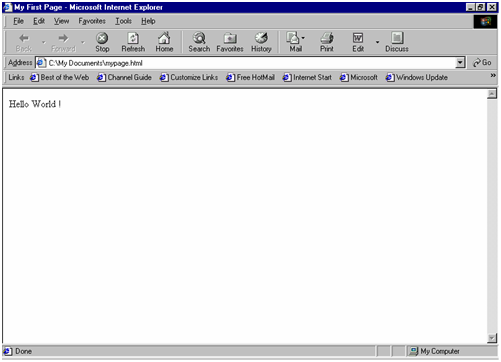This screenshot has height=362, width=501.
Task: Open Windows Update link
Action: (x=417, y=78)
